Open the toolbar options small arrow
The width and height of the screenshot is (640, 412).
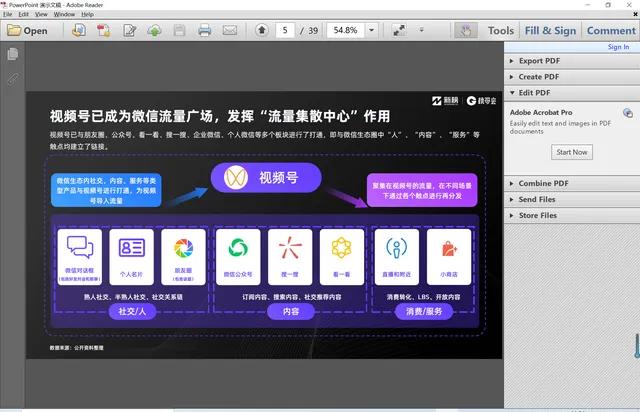[422, 30]
